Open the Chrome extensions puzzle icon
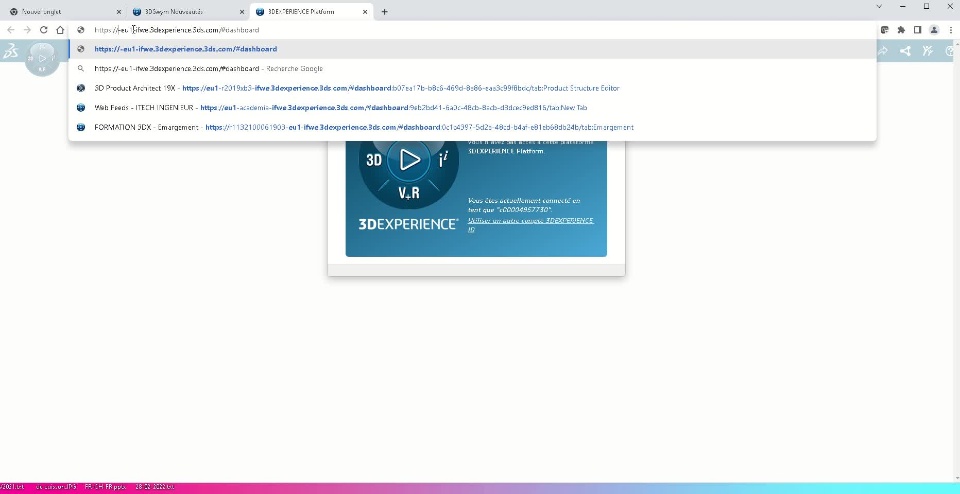 tap(901, 29)
